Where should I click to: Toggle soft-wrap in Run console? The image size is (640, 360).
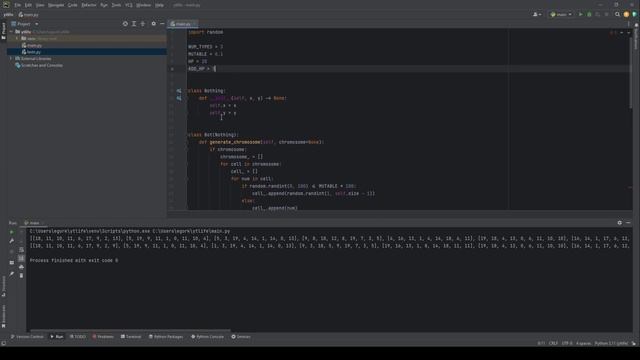[x=21, y=250]
